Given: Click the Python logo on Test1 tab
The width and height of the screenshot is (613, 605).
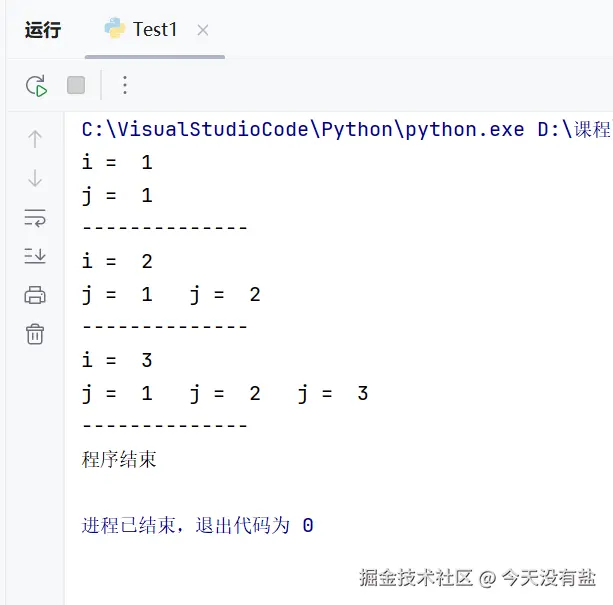Looking at the screenshot, I should click(x=115, y=29).
